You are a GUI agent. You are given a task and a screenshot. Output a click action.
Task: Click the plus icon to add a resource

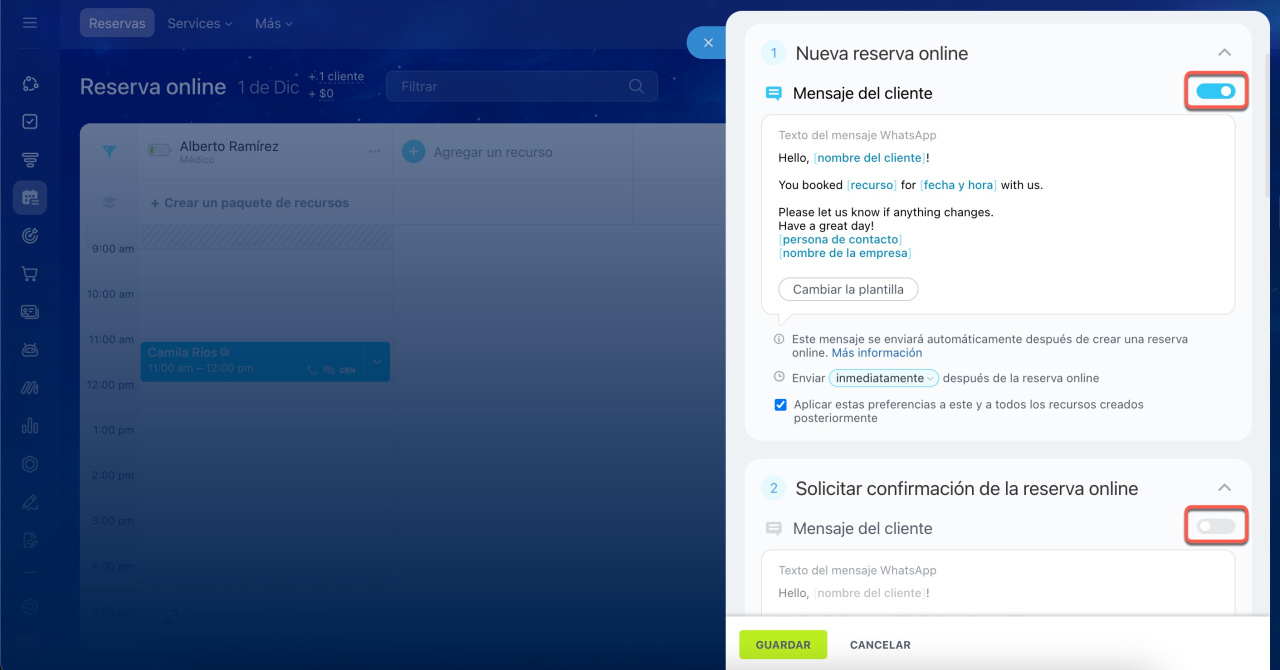coord(413,152)
